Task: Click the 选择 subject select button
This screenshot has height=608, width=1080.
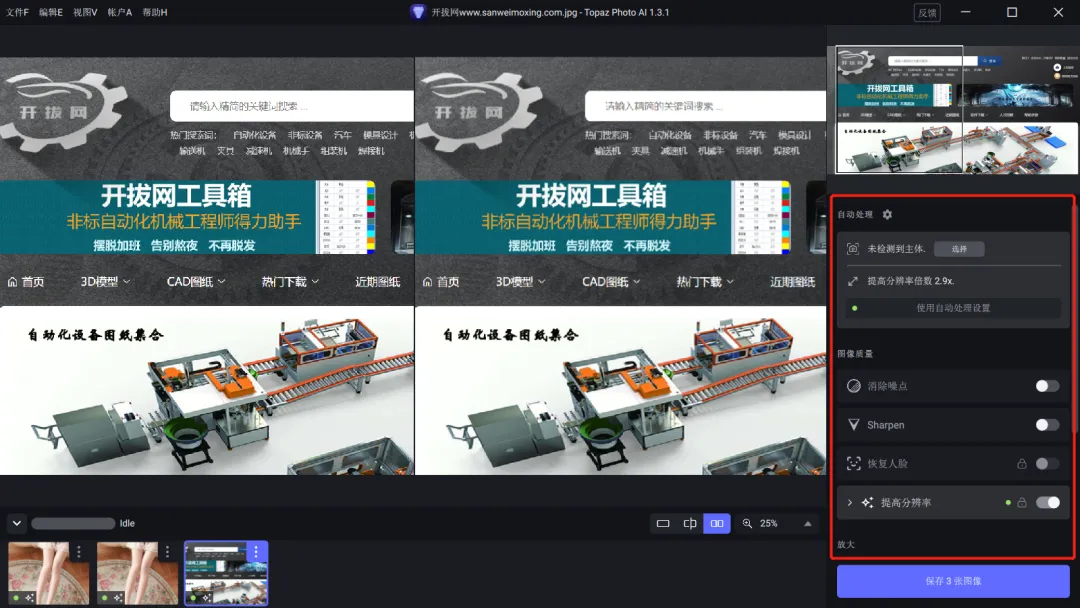Action: pyautogui.click(x=959, y=249)
